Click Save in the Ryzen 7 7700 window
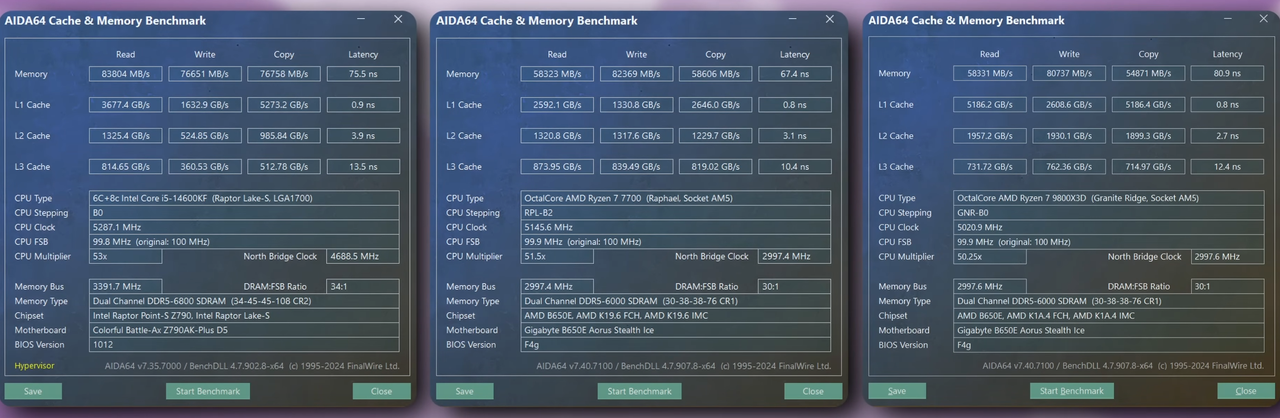The width and height of the screenshot is (1280, 418). coord(465,391)
